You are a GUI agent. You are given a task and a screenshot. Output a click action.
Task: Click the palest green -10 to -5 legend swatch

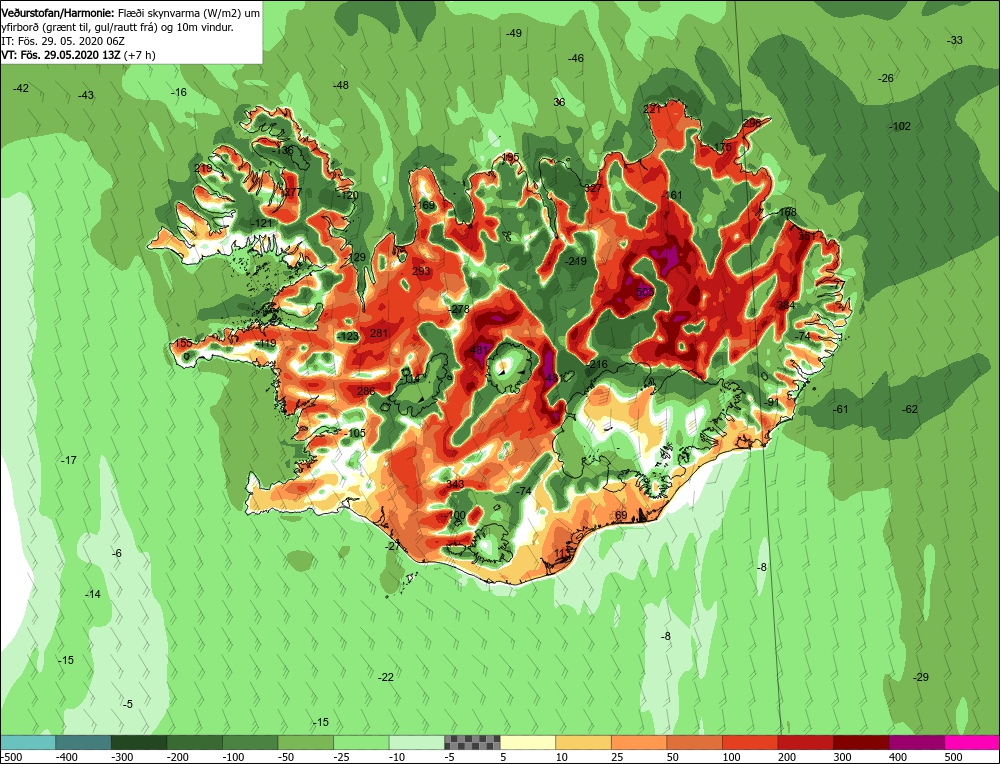coord(416,742)
